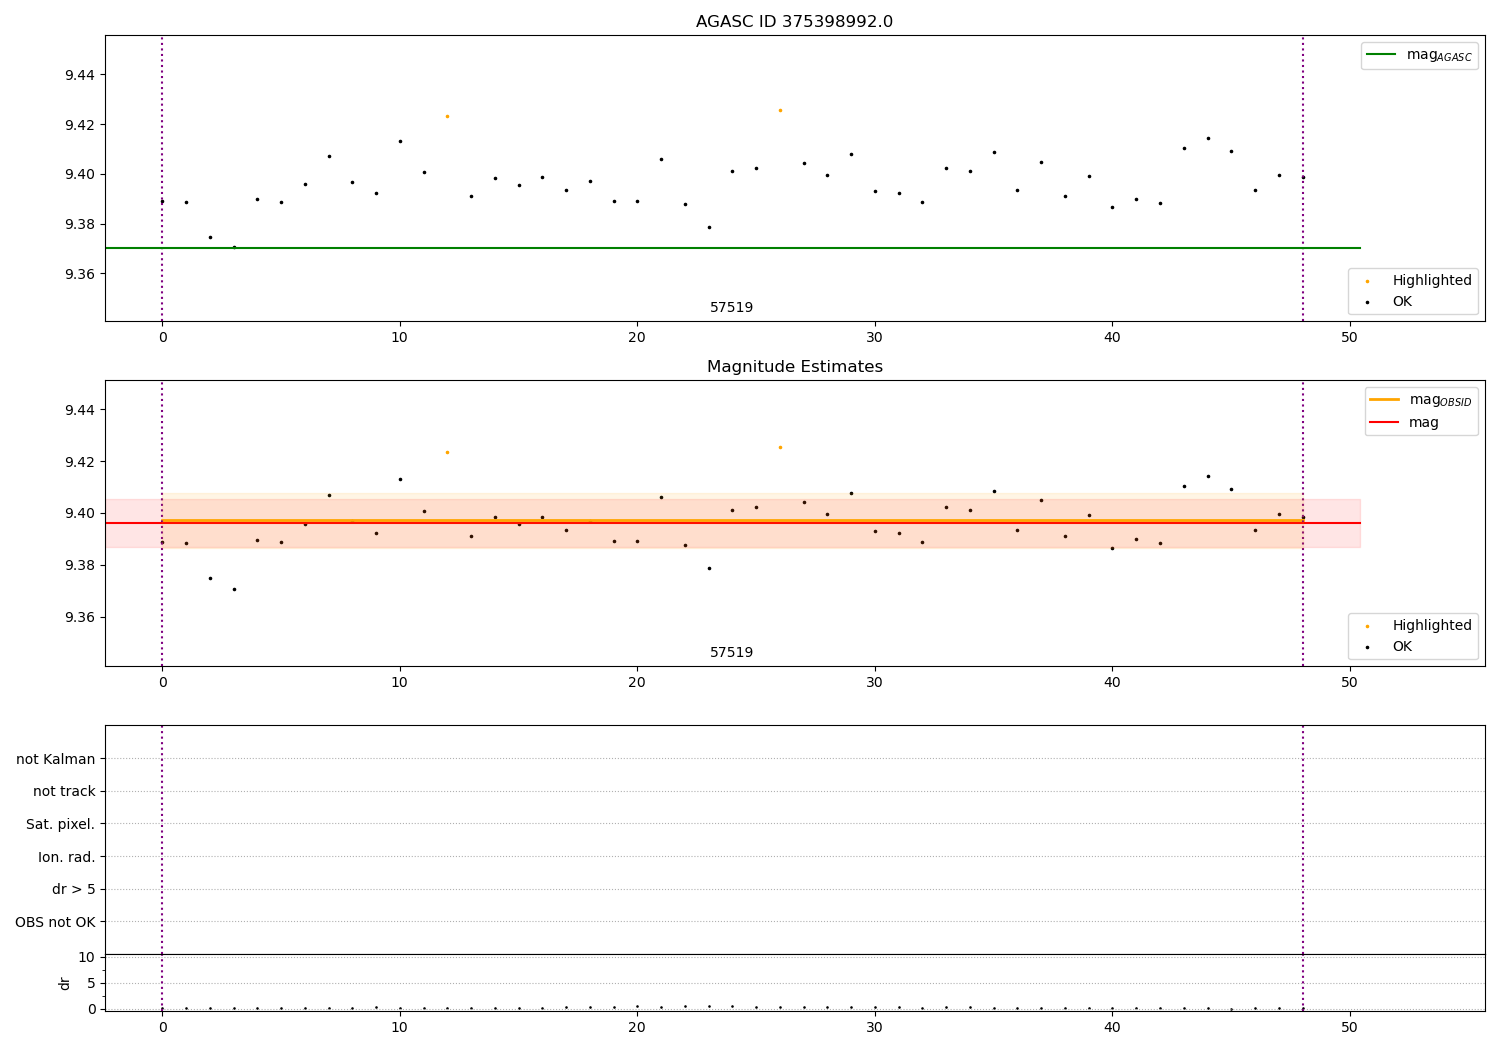Click the x-tick 0 under the bottom panel
Viewport: 1500px width, 1050px height.
coord(162,1027)
